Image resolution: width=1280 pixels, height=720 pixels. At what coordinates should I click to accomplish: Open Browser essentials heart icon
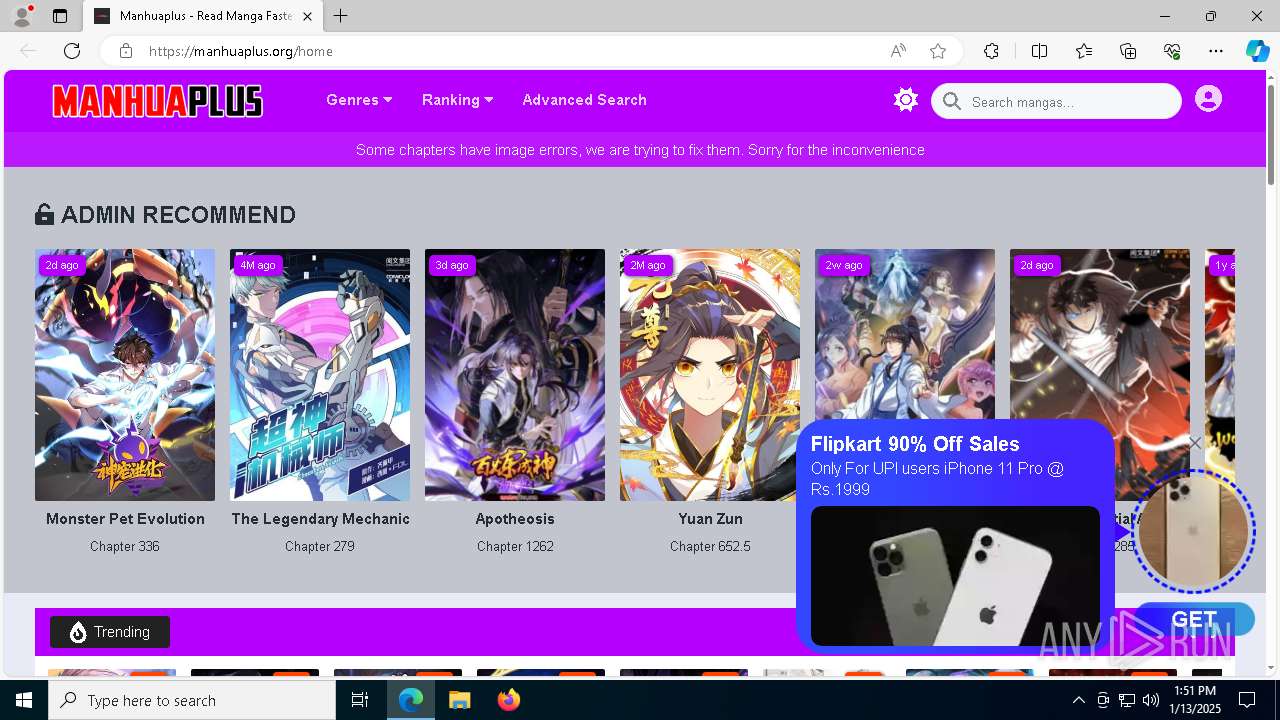tap(1172, 51)
